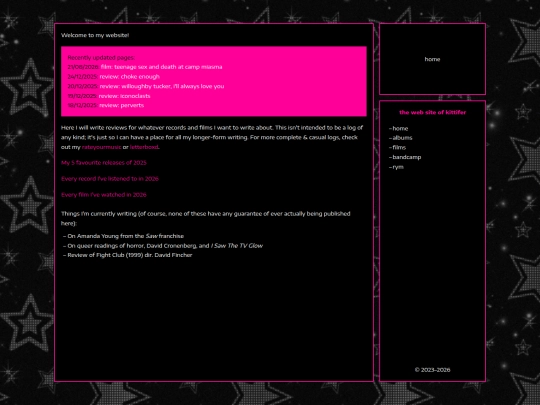Screen dimensions: 540x405
Task: Visit the rateyourmusic link
Action: coord(102,147)
